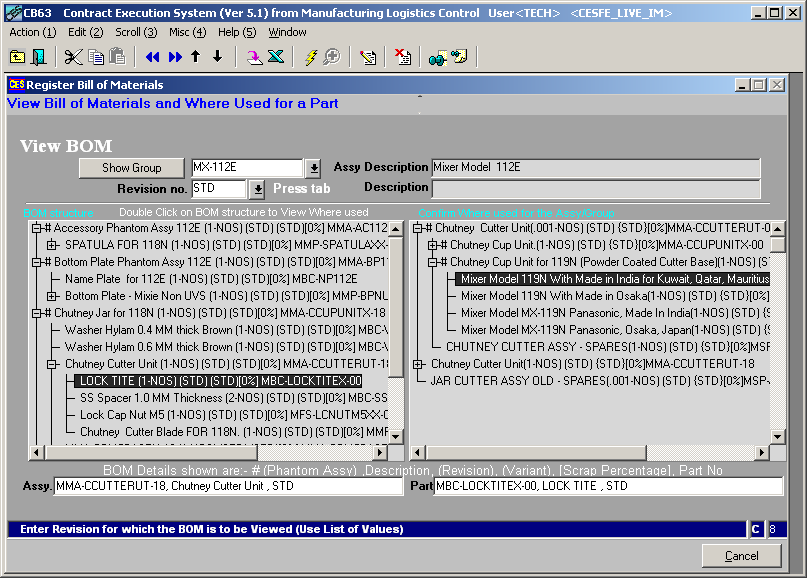Click the Copy icon in toolbar
The width and height of the screenshot is (807, 580).
pyautogui.click(x=96, y=57)
